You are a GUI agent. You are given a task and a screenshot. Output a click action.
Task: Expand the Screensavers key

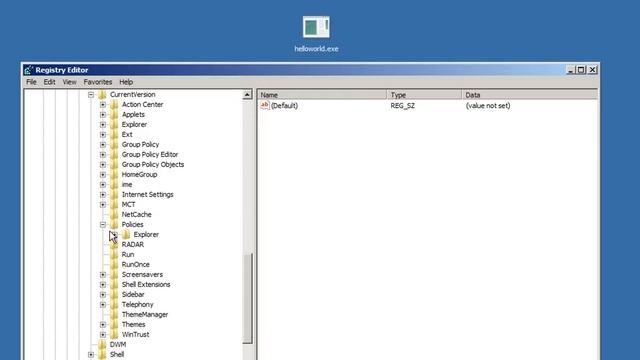click(x=103, y=275)
